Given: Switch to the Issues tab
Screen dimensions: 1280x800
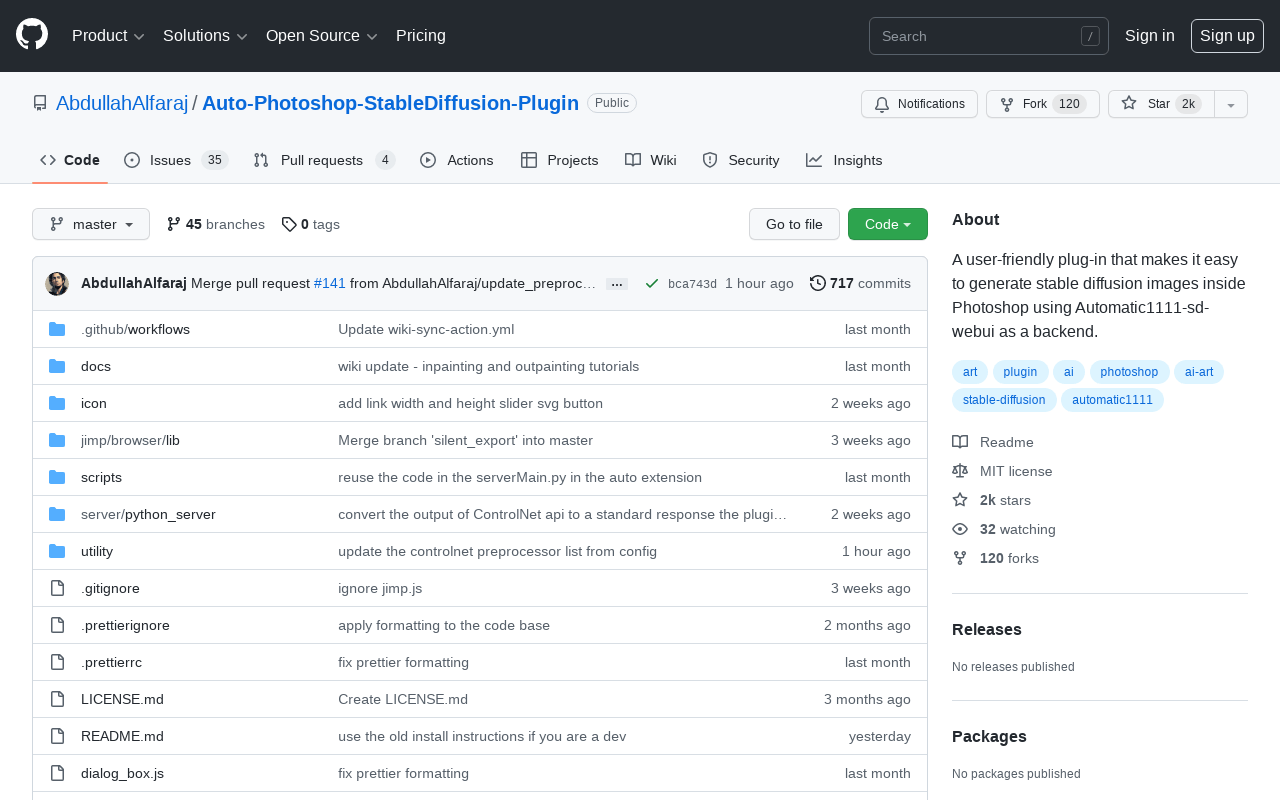Looking at the screenshot, I should pos(176,160).
